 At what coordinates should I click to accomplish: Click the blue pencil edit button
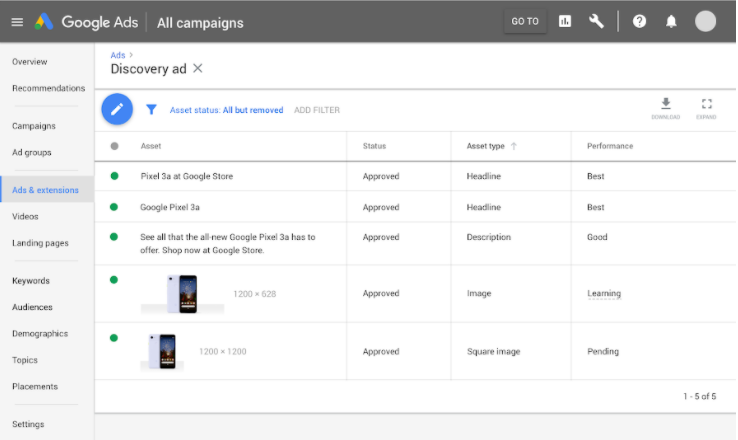(x=117, y=110)
